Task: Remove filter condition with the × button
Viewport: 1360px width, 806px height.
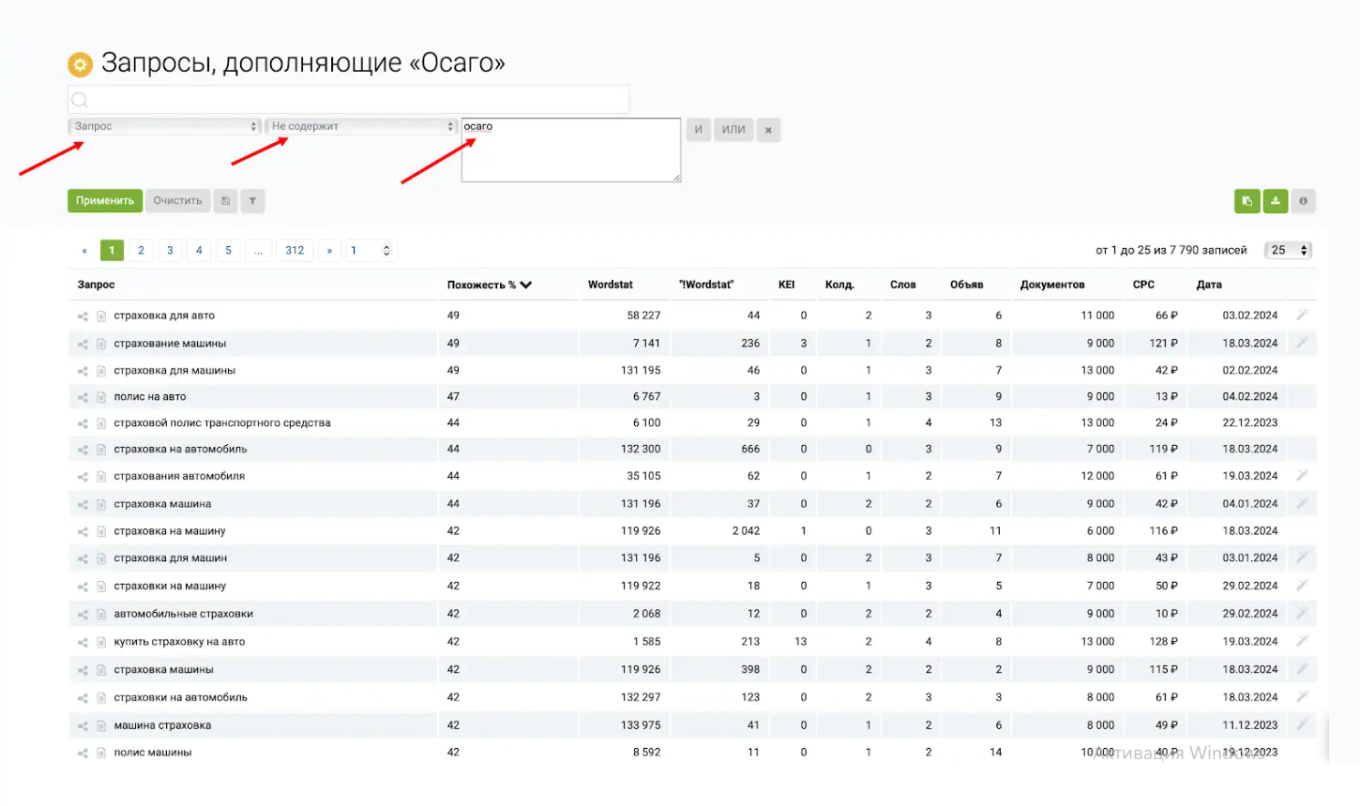Action: [768, 130]
